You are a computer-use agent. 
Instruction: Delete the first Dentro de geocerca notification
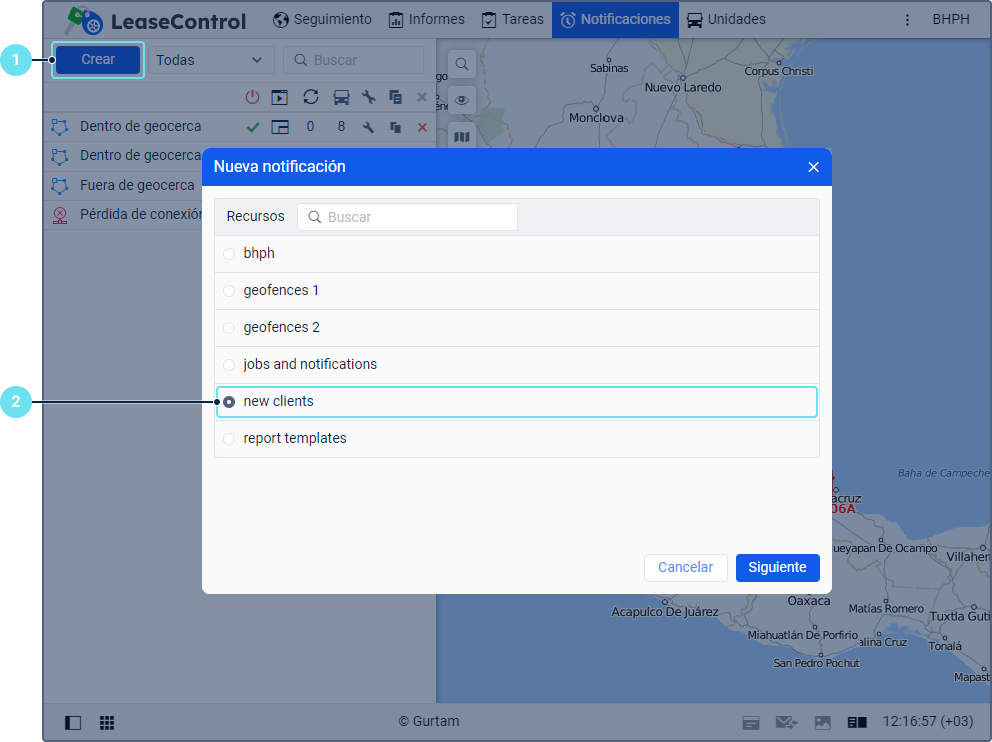[423, 127]
